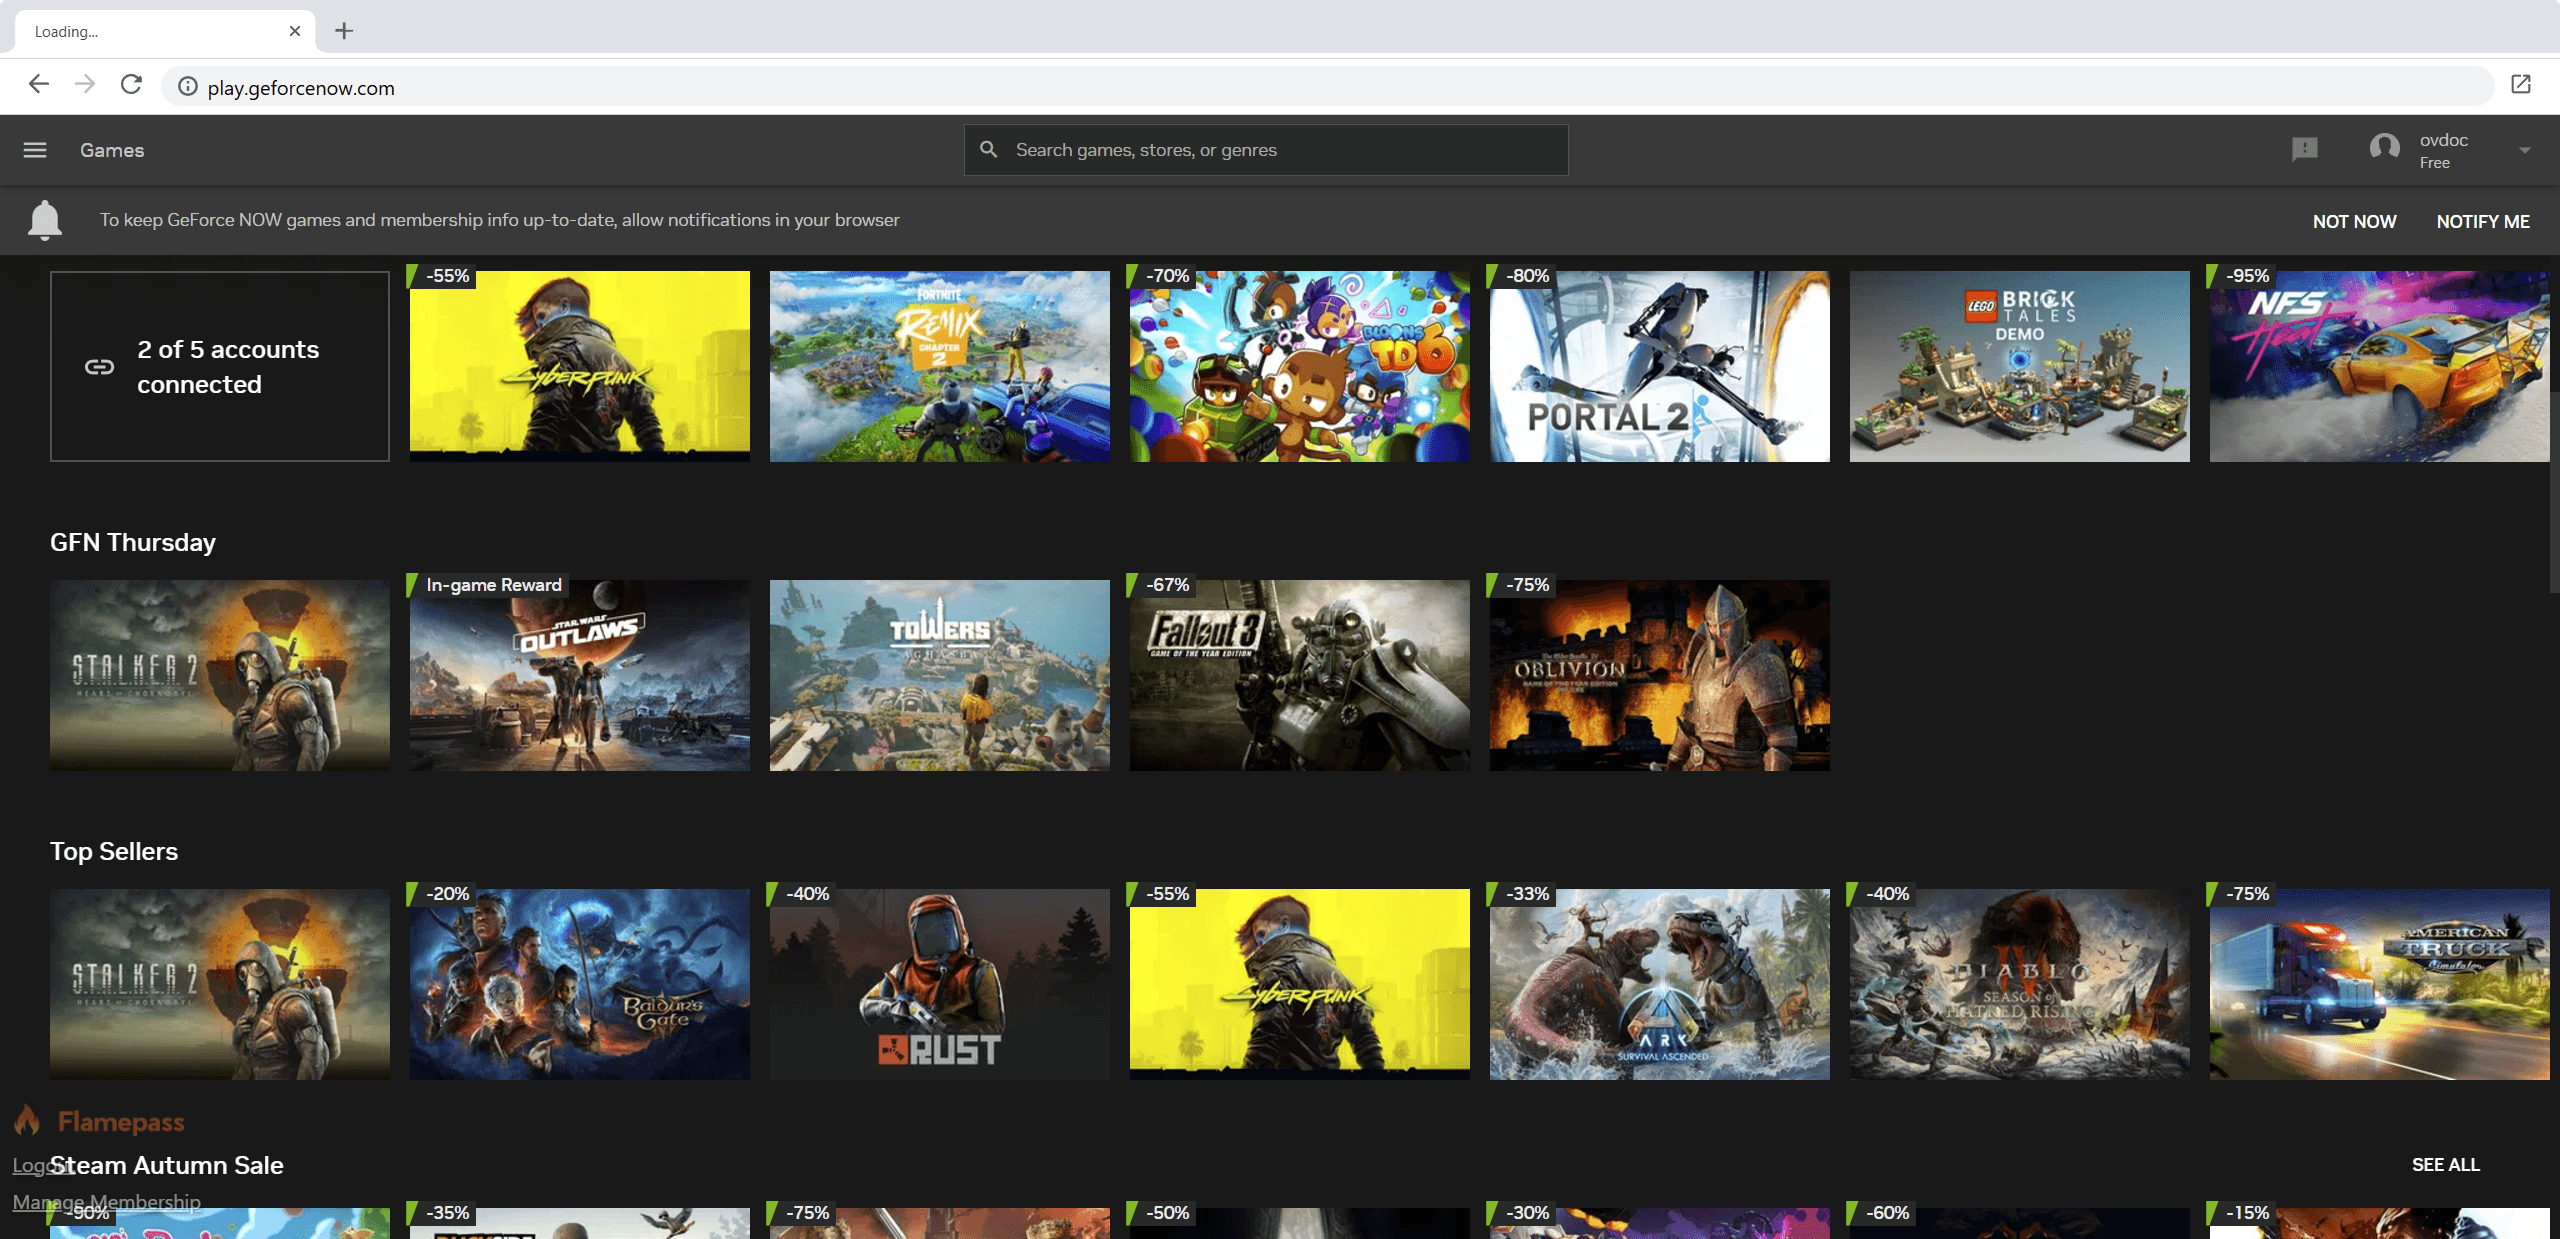2560x1239 pixels.
Task: Expand the account dropdown next to ovdoc
Action: pyautogui.click(x=2527, y=149)
